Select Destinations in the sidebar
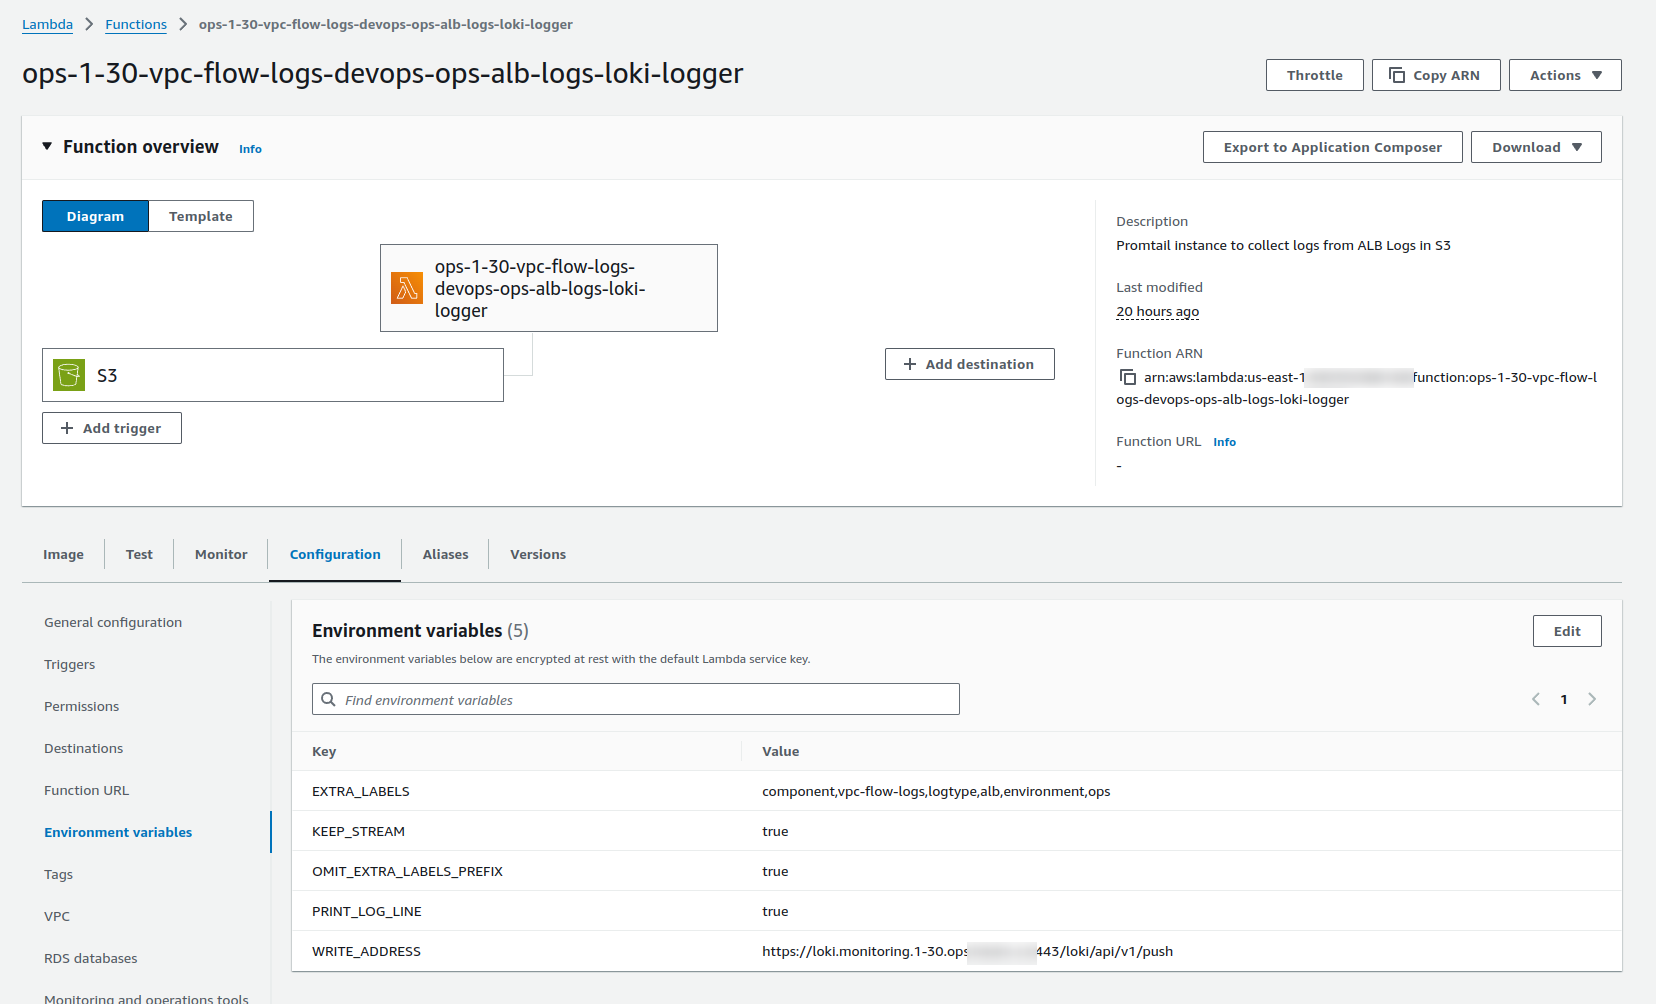 pyautogui.click(x=83, y=748)
